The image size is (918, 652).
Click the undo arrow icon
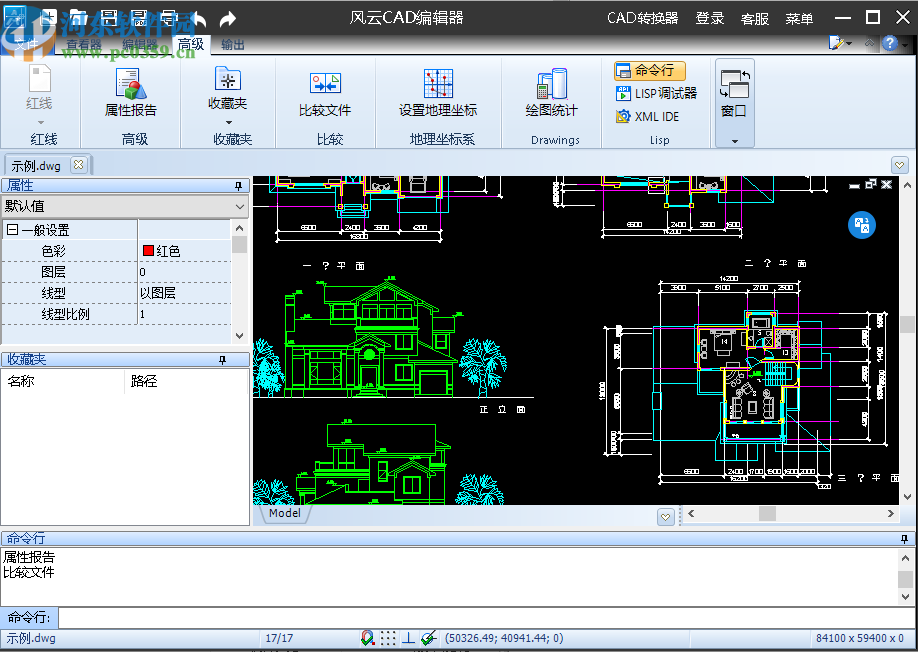tap(199, 19)
